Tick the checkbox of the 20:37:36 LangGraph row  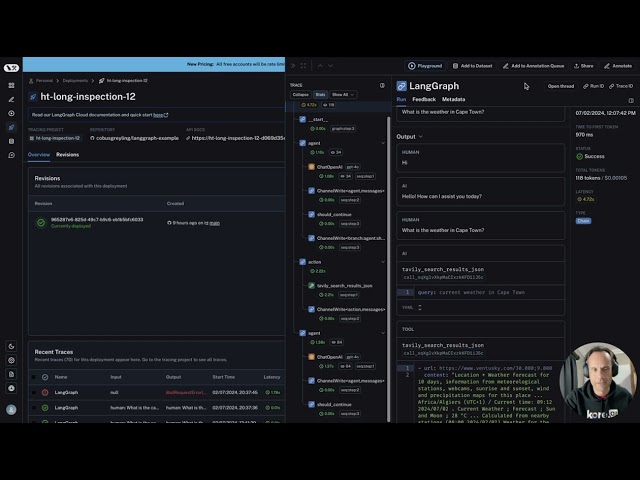(34, 408)
